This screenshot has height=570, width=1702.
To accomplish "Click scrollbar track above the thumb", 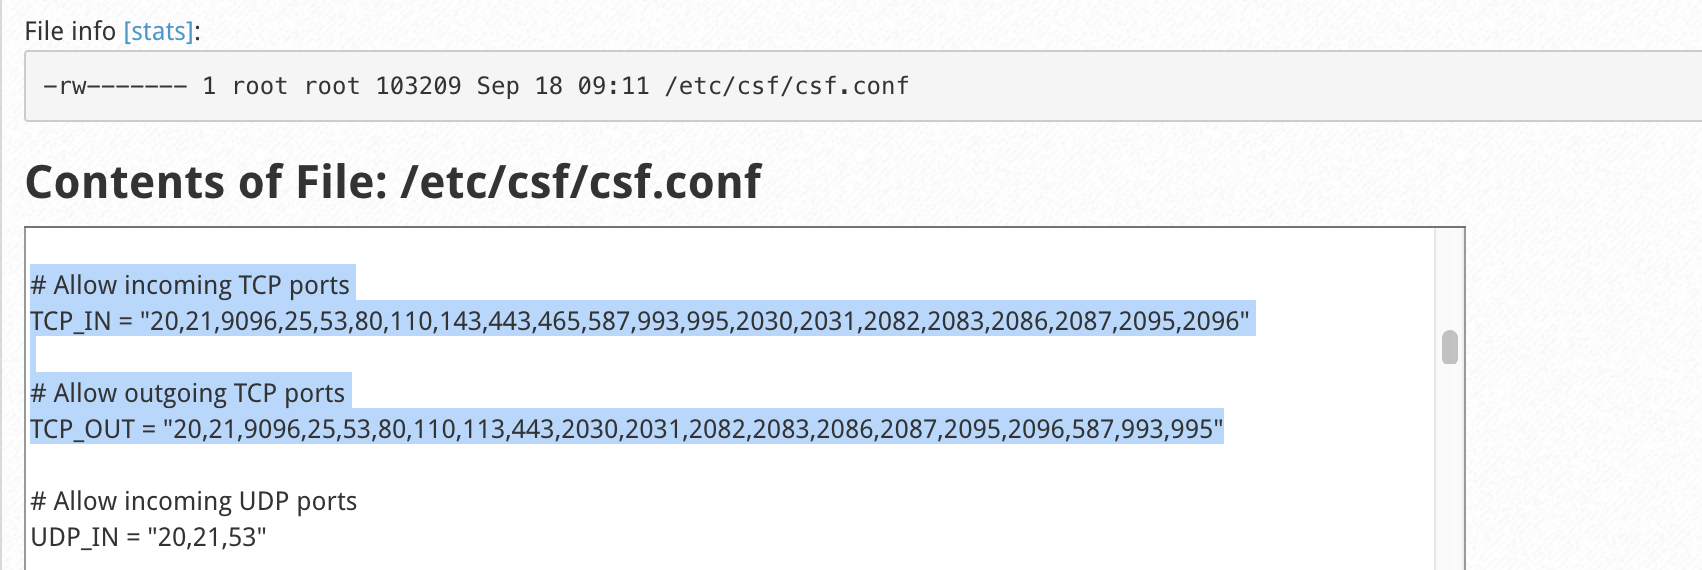I will tap(1449, 279).
